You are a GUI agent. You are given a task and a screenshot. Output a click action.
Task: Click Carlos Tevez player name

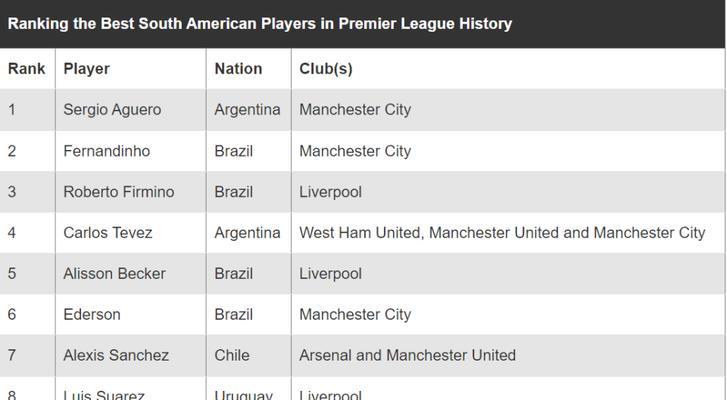pos(108,233)
